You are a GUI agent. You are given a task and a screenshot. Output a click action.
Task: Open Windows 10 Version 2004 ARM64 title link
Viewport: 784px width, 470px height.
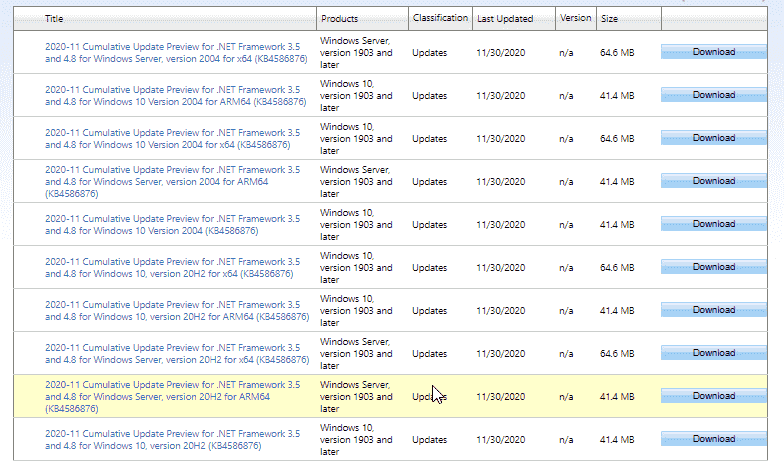(x=172, y=95)
